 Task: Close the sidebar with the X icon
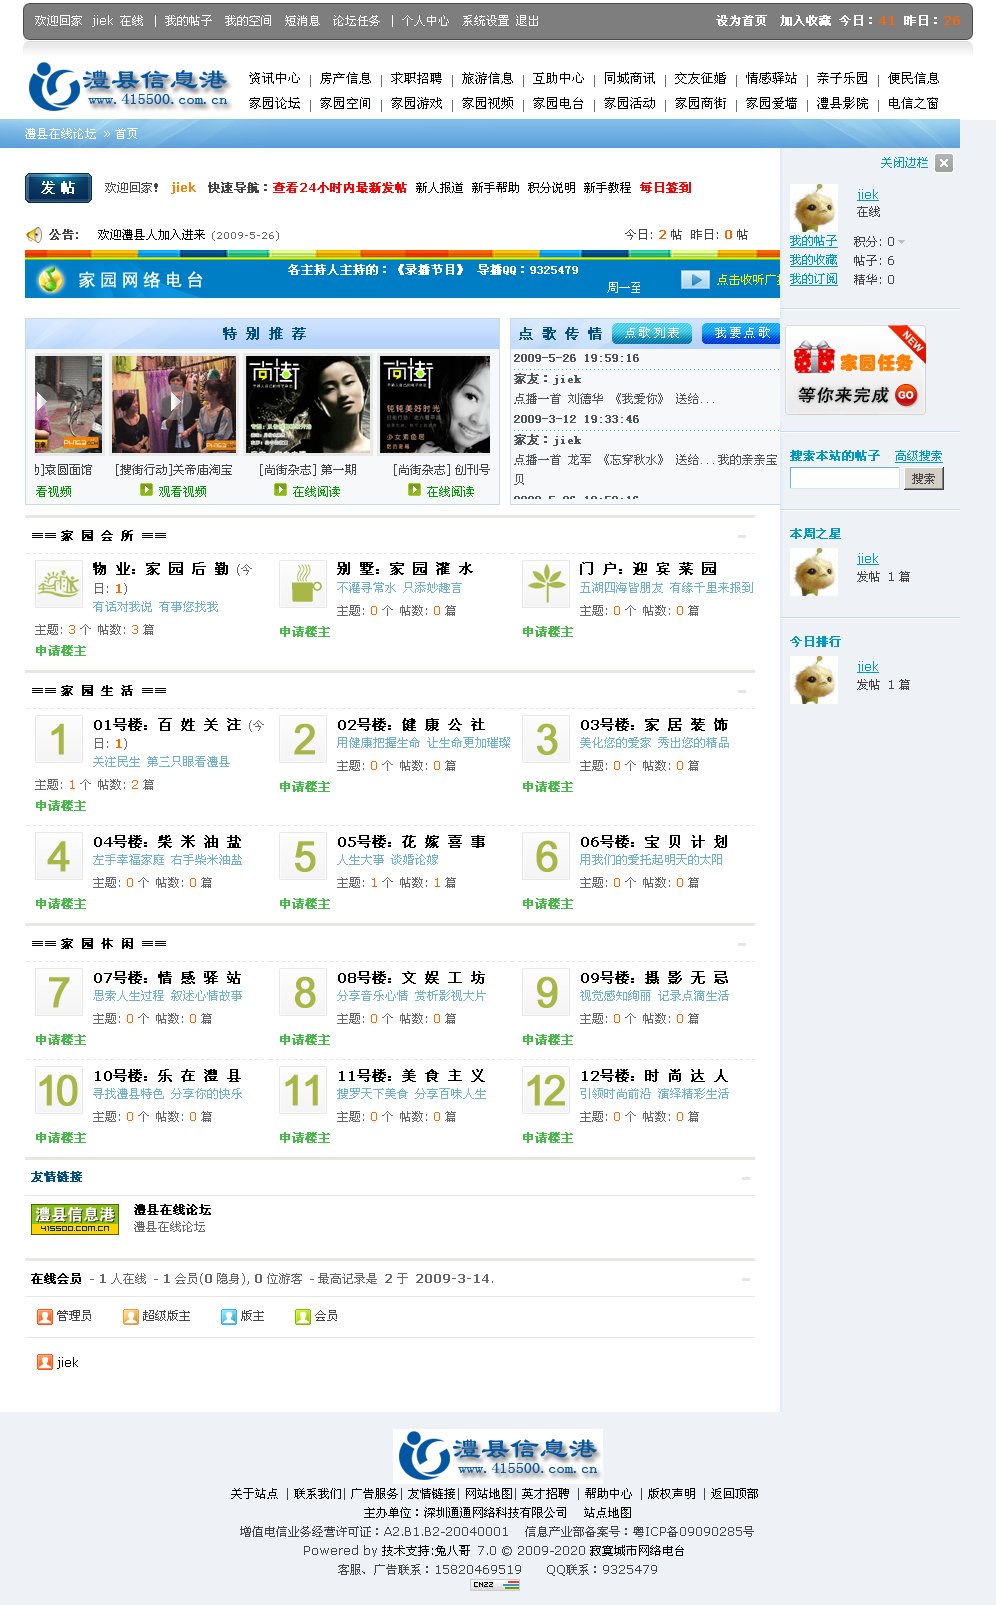944,163
